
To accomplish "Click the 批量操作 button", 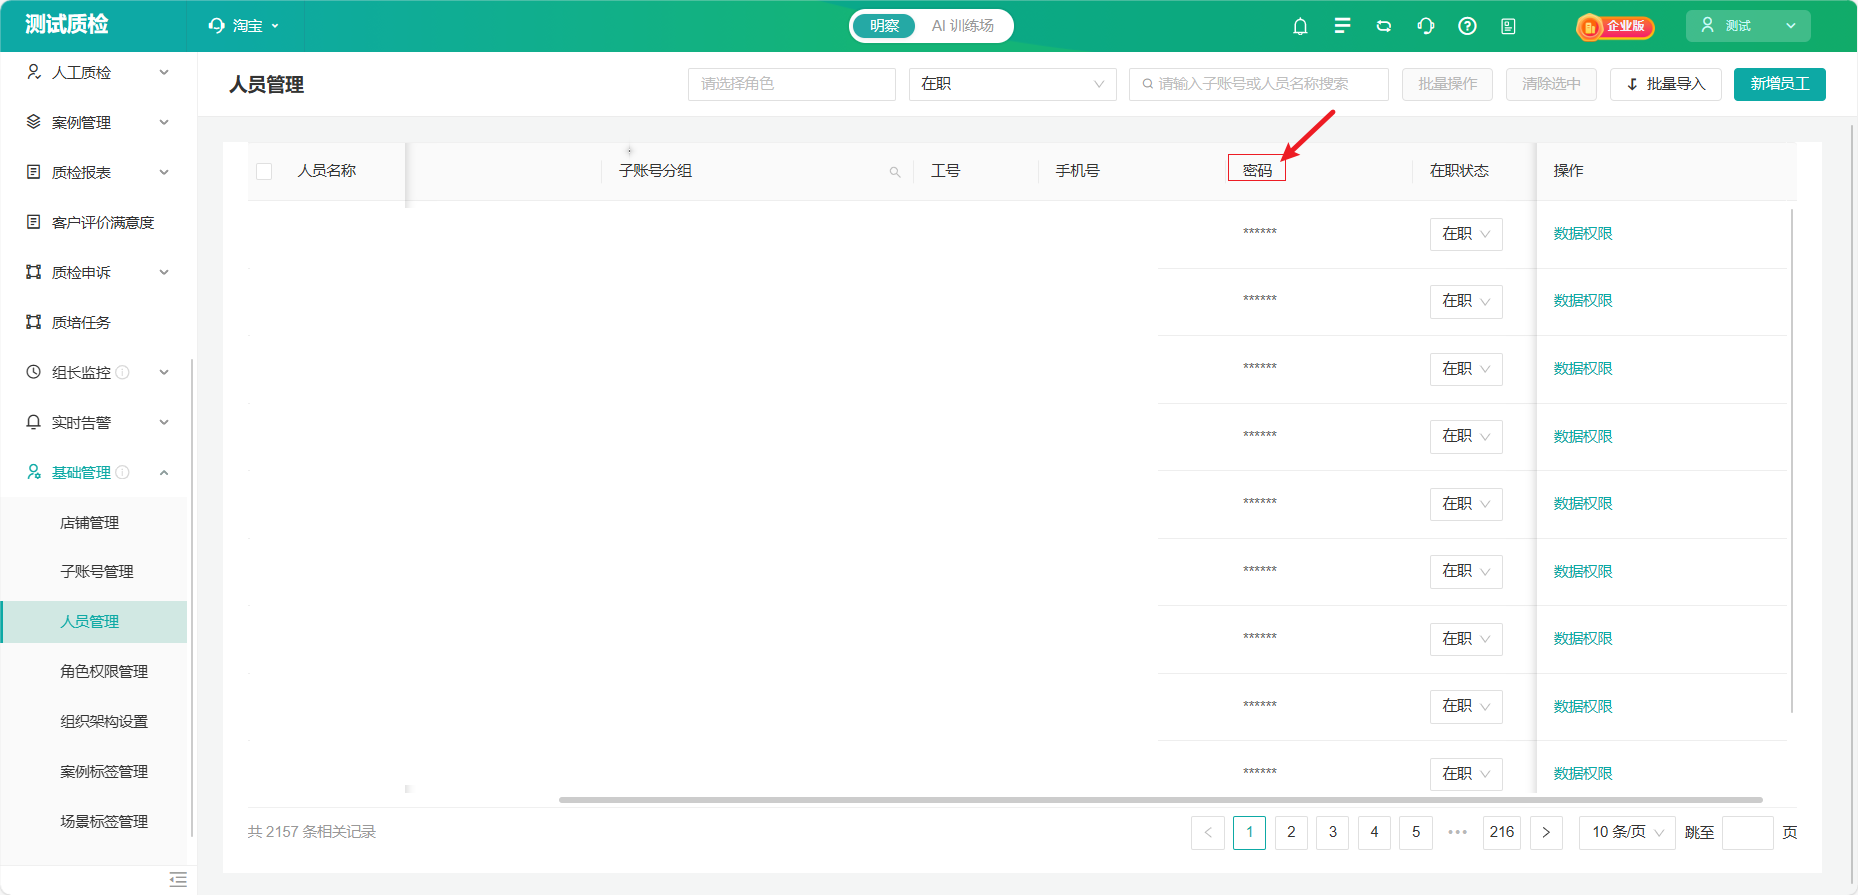I will (x=1447, y=84).
